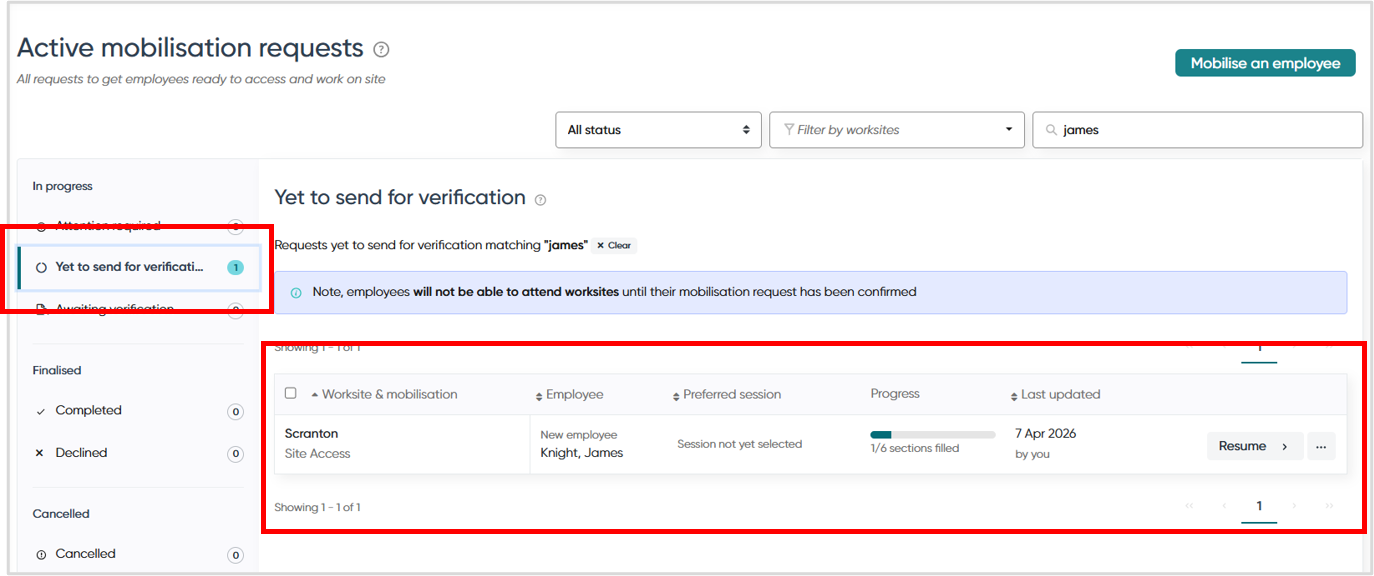Click Session not yet selected text
This screenshot has height=576, width=1374.
coord(739,444)
